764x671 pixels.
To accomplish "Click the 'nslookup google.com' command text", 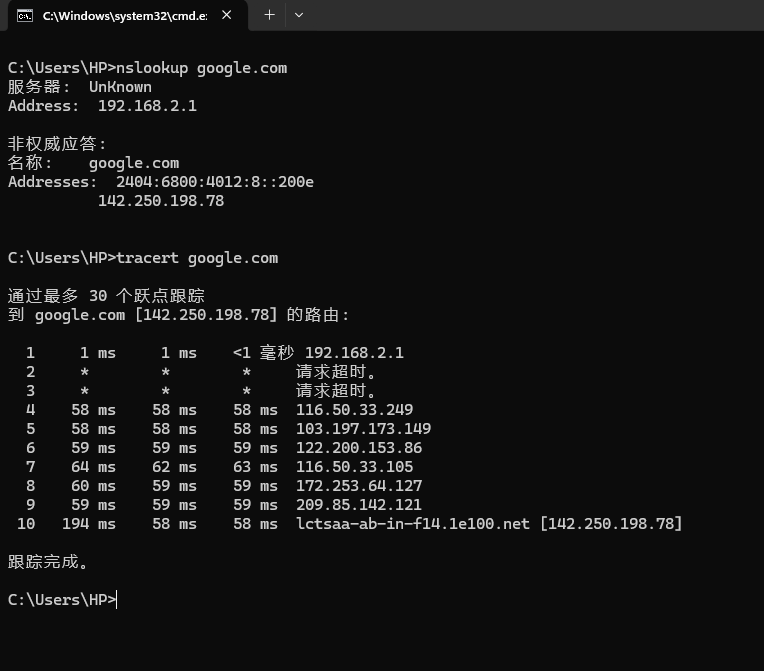I will 201,68.
